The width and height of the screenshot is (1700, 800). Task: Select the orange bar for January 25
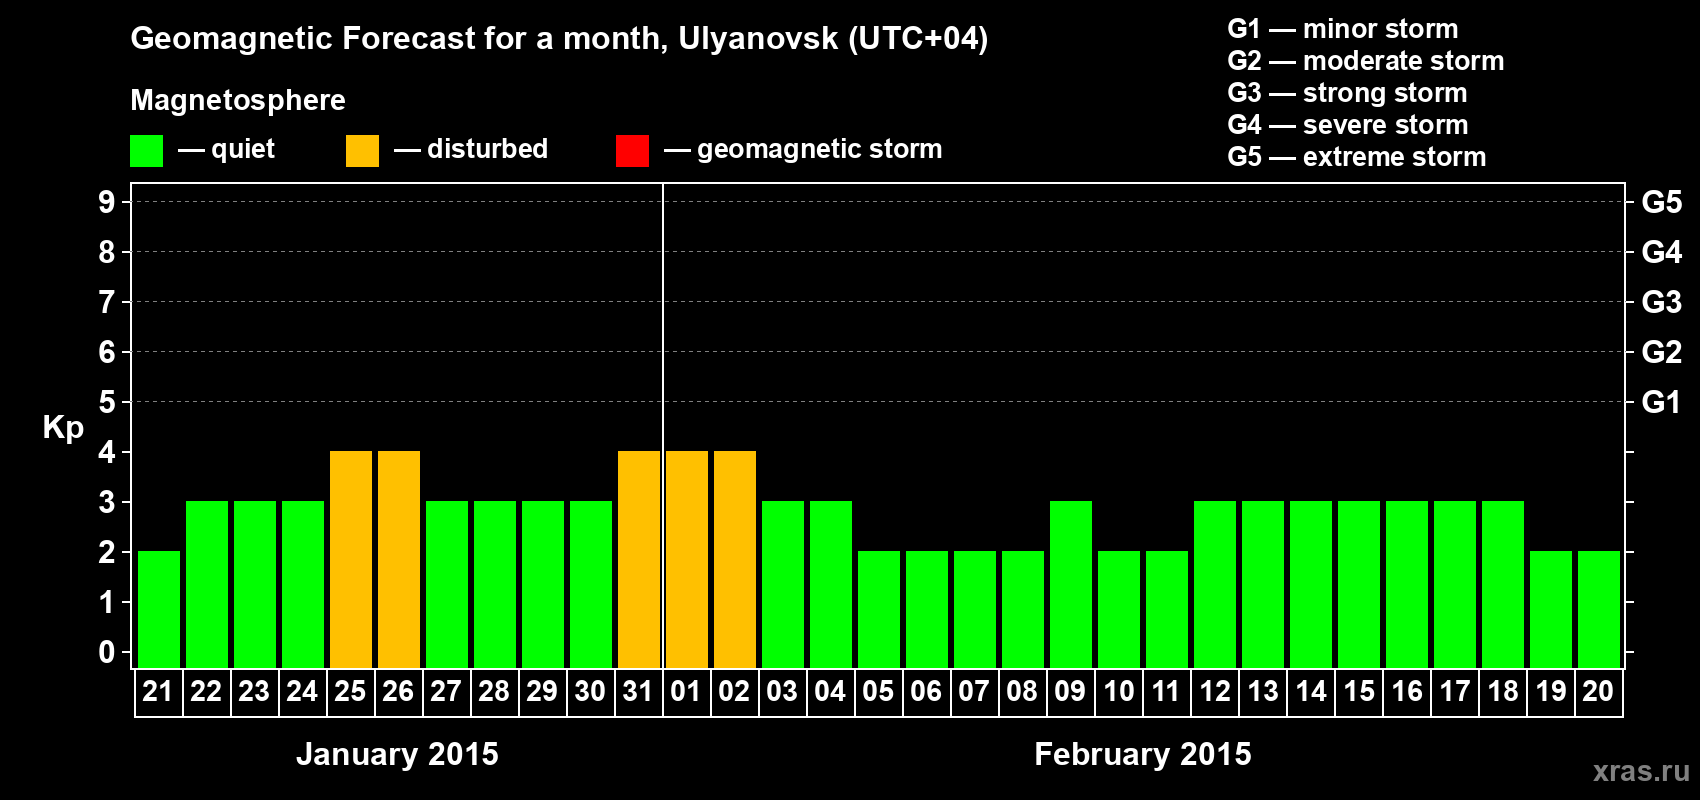point(351,559)
